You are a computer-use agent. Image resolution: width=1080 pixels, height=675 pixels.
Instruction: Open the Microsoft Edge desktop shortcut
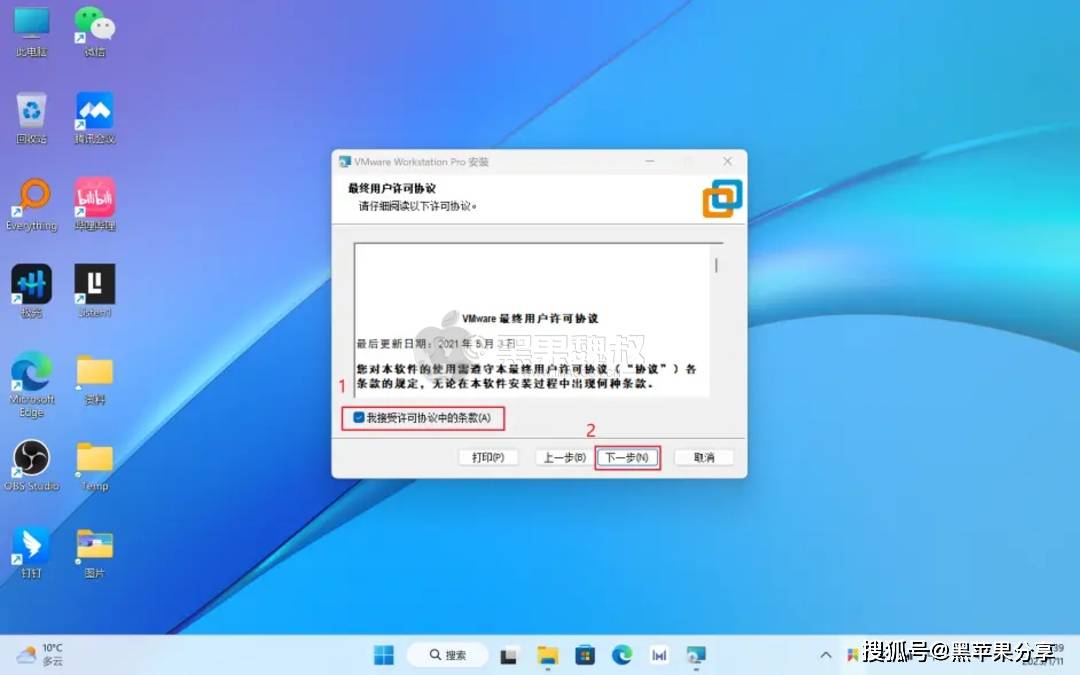[x=31, y=384]
